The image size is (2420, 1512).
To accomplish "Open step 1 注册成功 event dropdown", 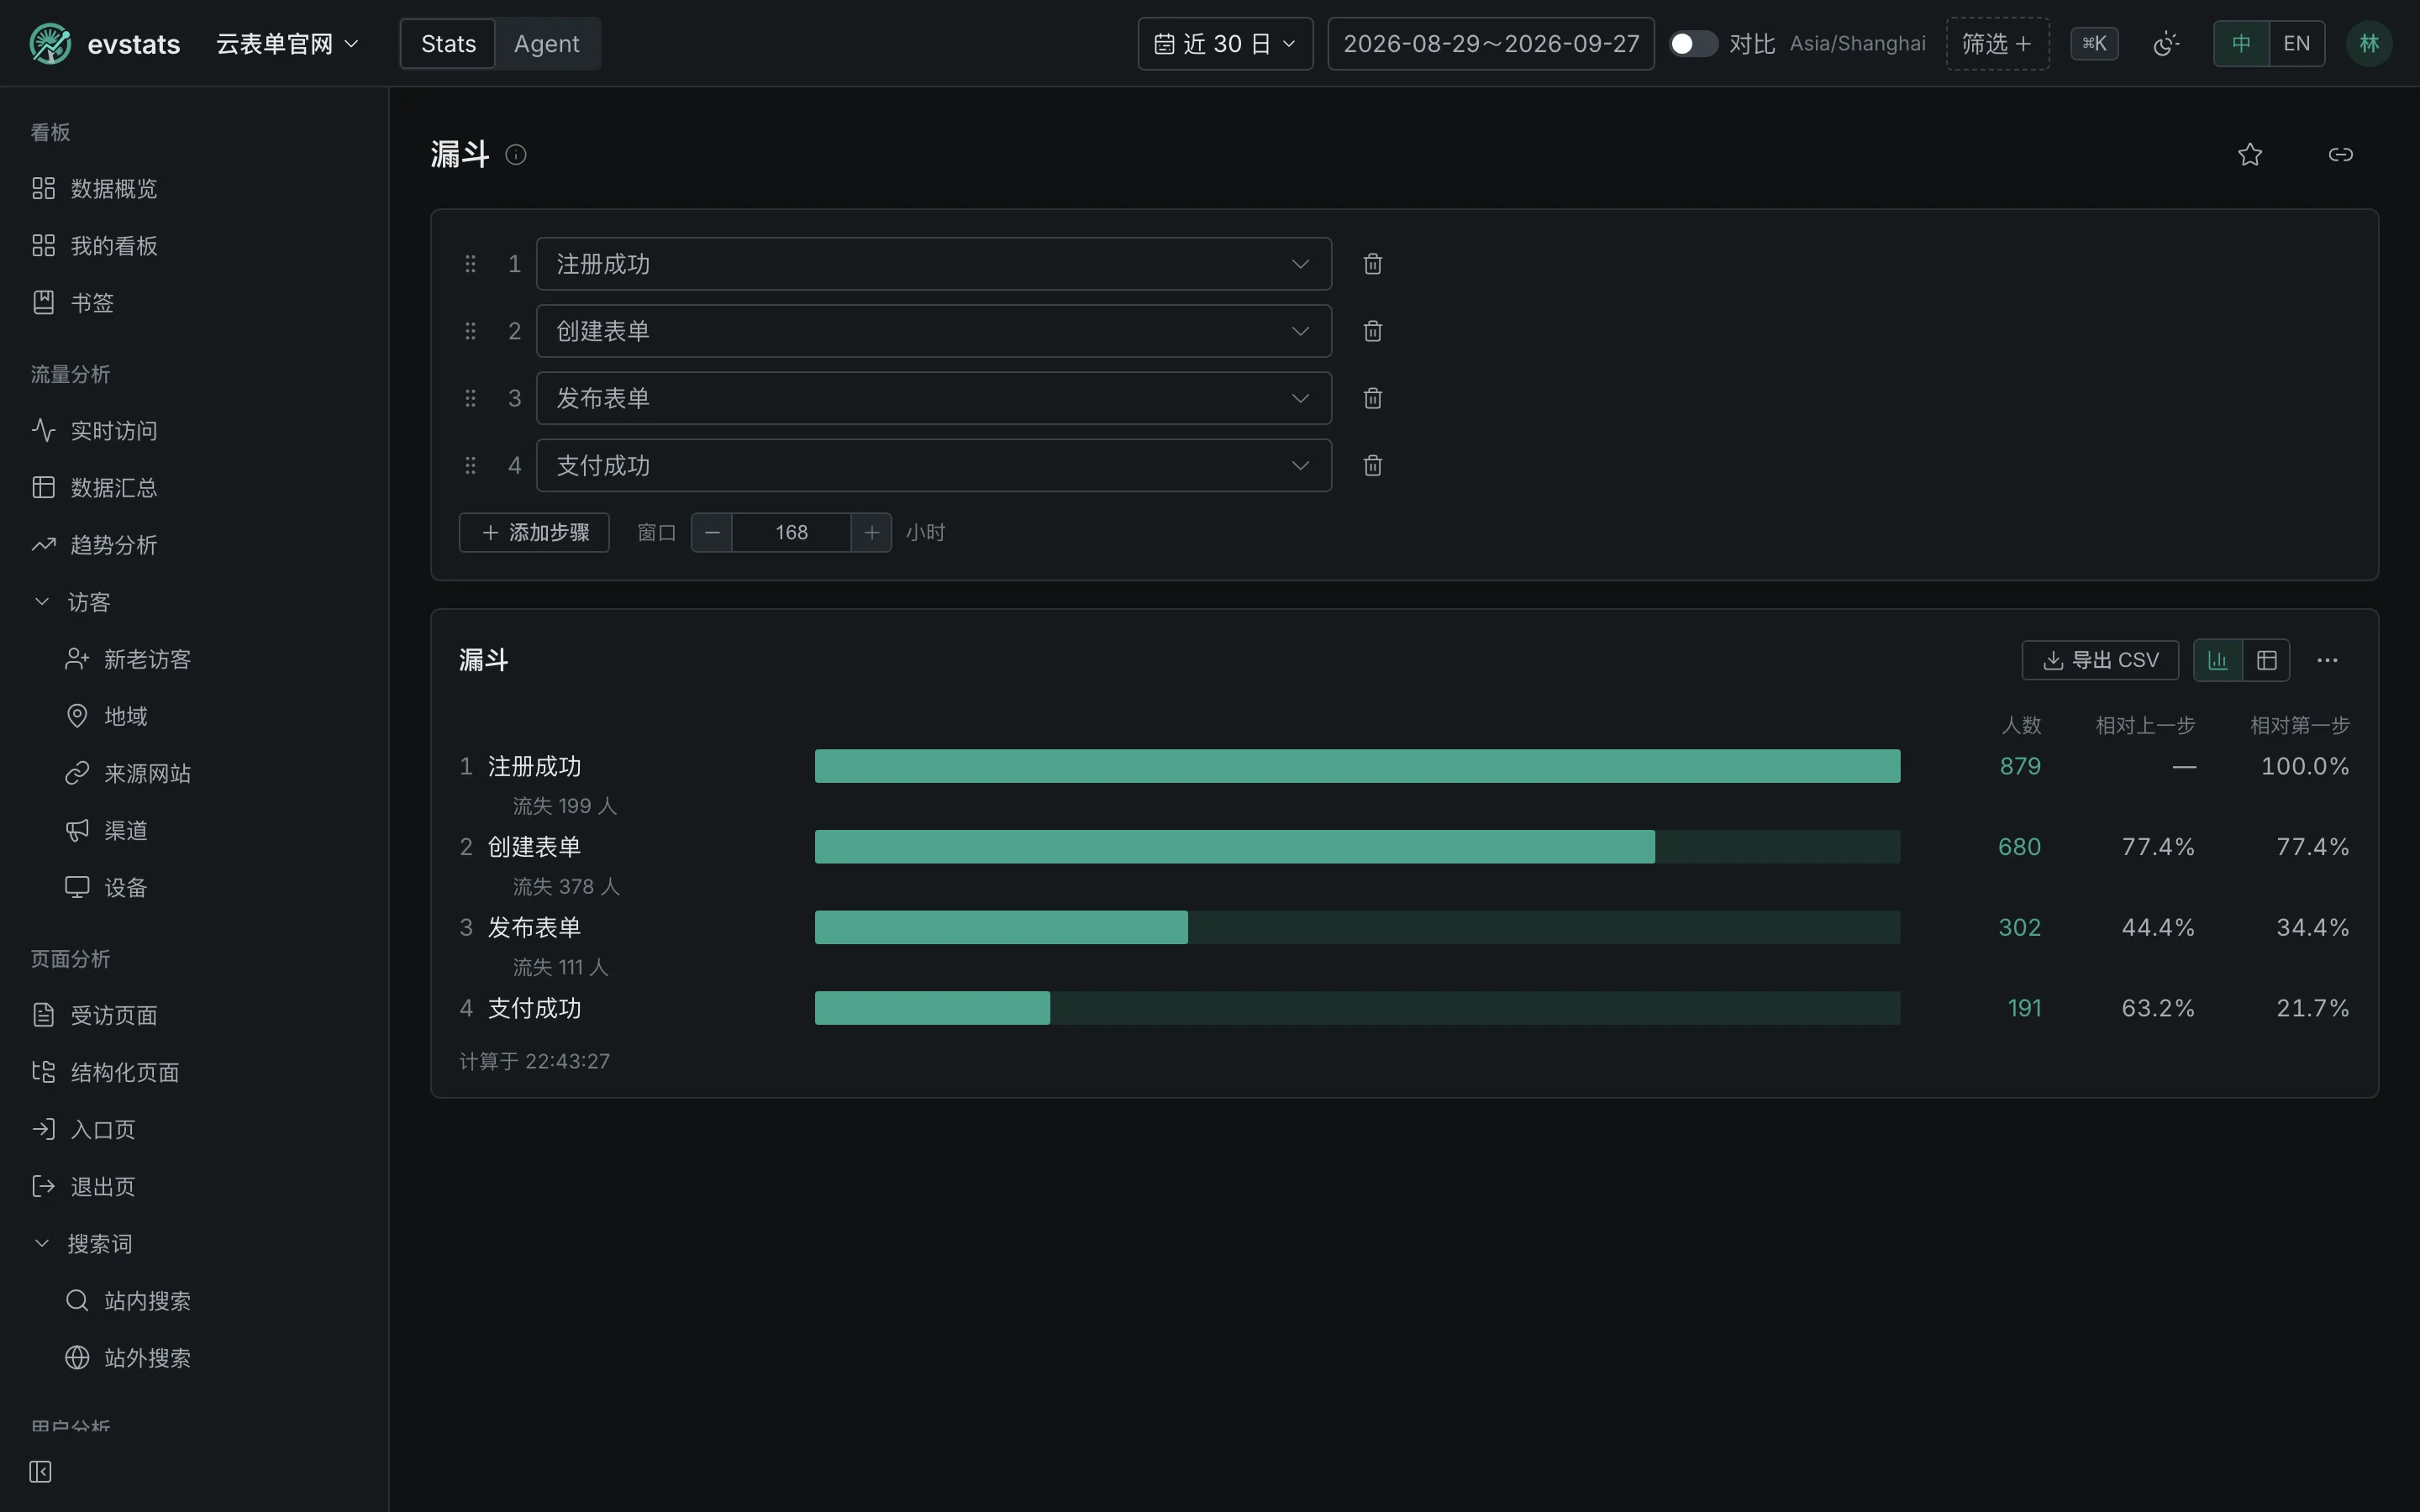I will point(934,264).
